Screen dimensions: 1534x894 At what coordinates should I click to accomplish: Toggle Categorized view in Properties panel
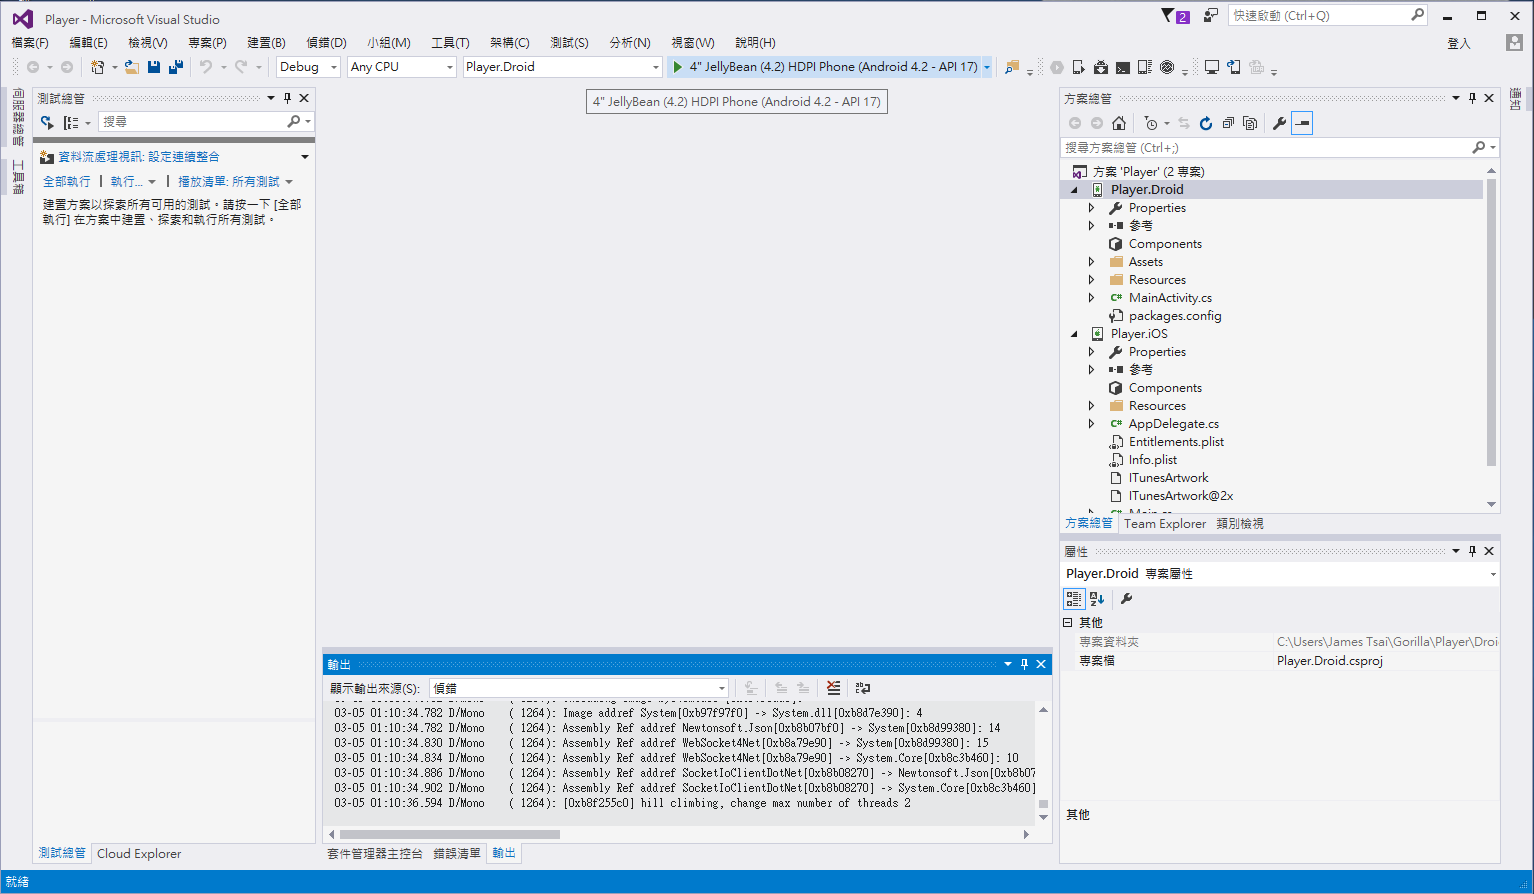click(x=1074, y=599)
